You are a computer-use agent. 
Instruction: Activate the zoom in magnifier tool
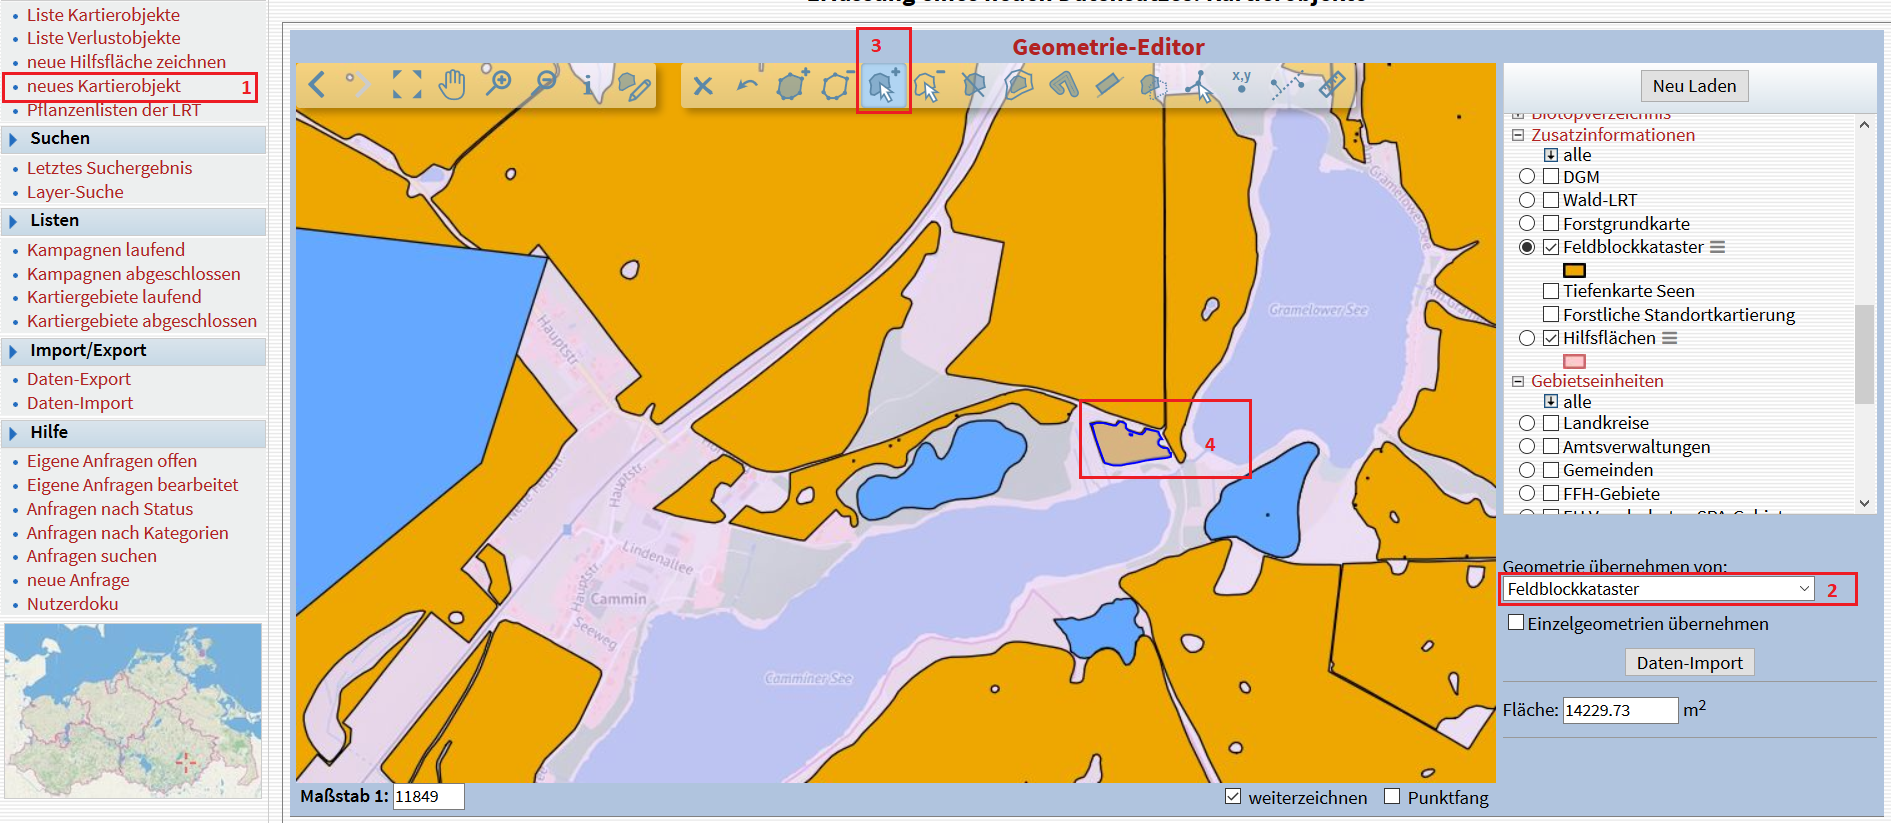497,83
